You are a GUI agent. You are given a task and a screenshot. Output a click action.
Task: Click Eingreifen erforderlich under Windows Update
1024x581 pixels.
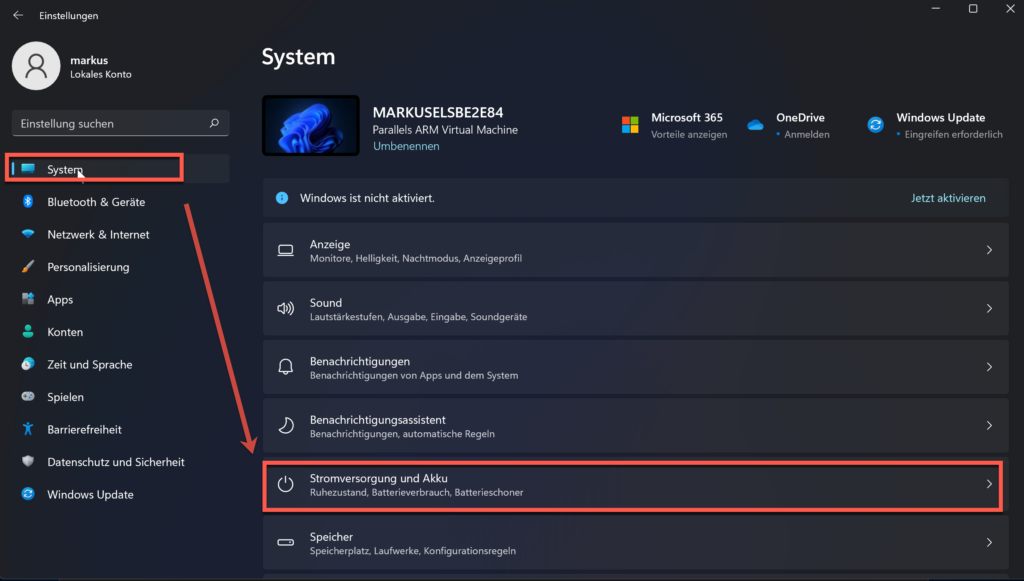pos(953,134)
